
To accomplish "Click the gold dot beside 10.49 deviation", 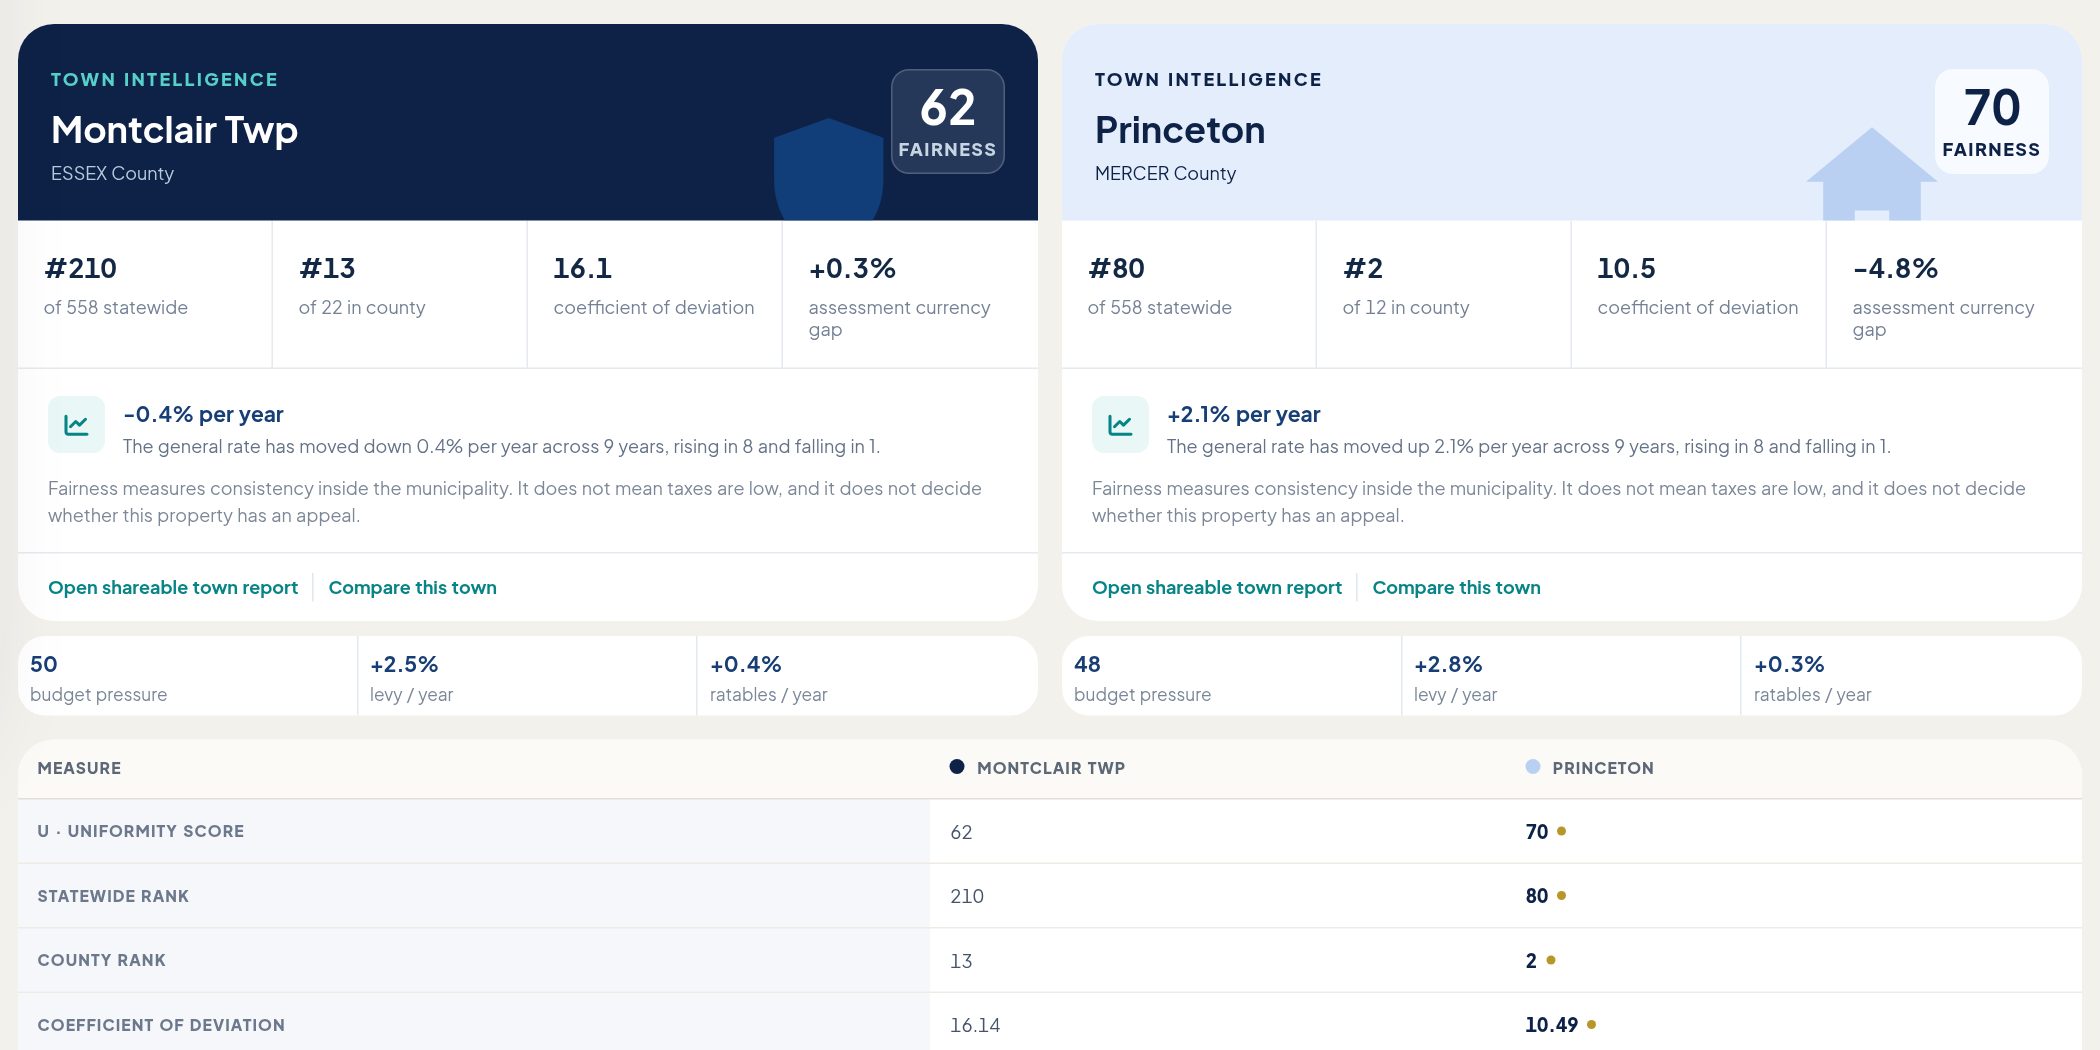I will click(x=1591, y=1024).
